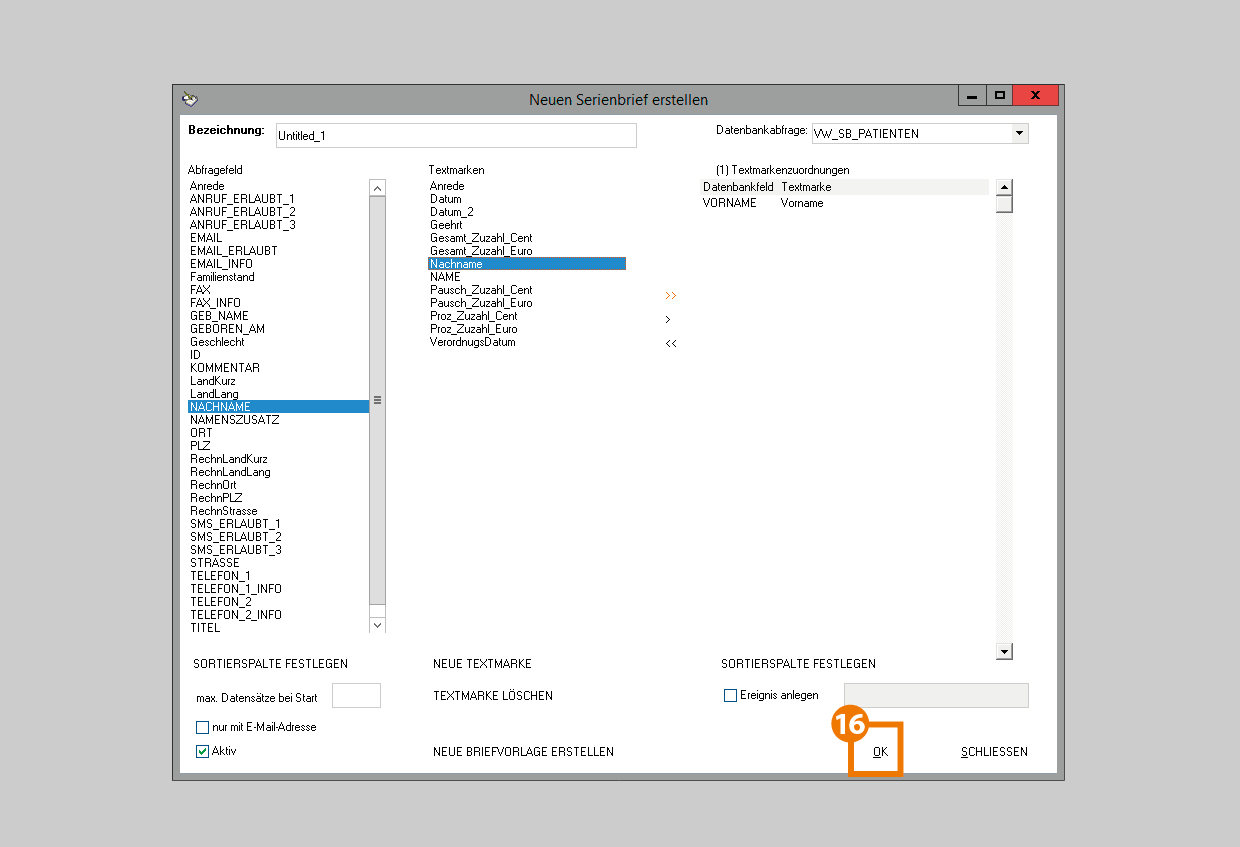The width and height of the screenshot is (1240, 847).
Task: Select GEBOREN_AM in Abfragefeld list
Action: click(x=227, y=329)
